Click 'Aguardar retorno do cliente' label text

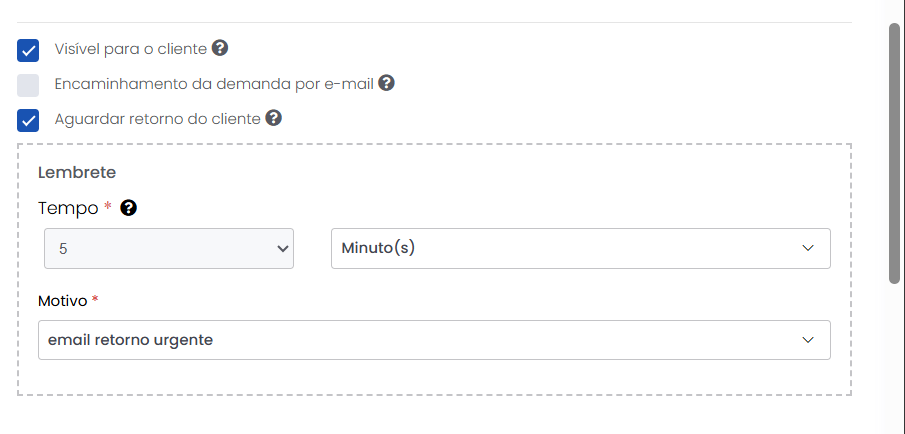click(157, 119)
